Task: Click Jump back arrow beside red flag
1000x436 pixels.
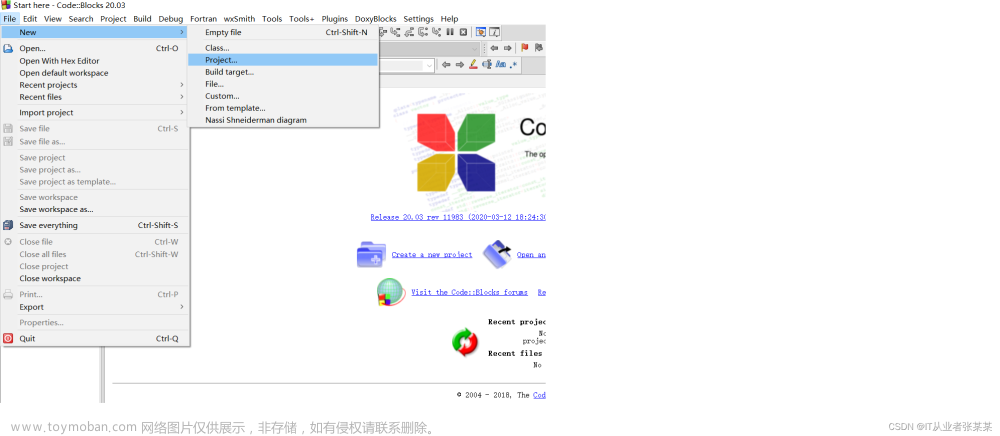Action: pos(494,48)
